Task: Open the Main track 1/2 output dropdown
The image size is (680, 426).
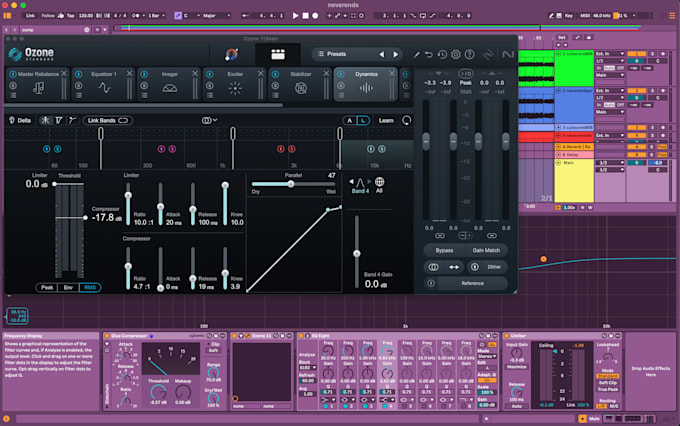Action: [610, 163]
